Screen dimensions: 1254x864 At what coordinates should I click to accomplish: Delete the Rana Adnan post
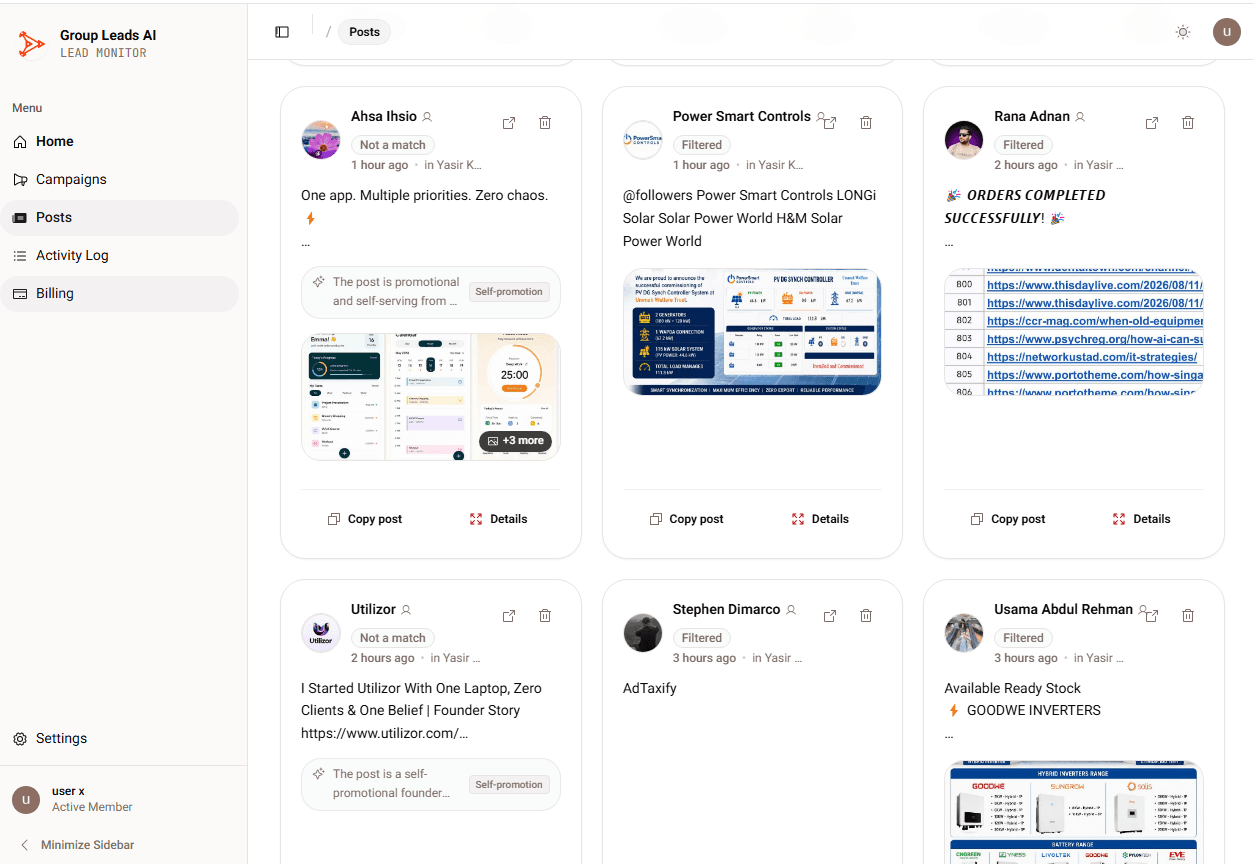(1188, 123)
